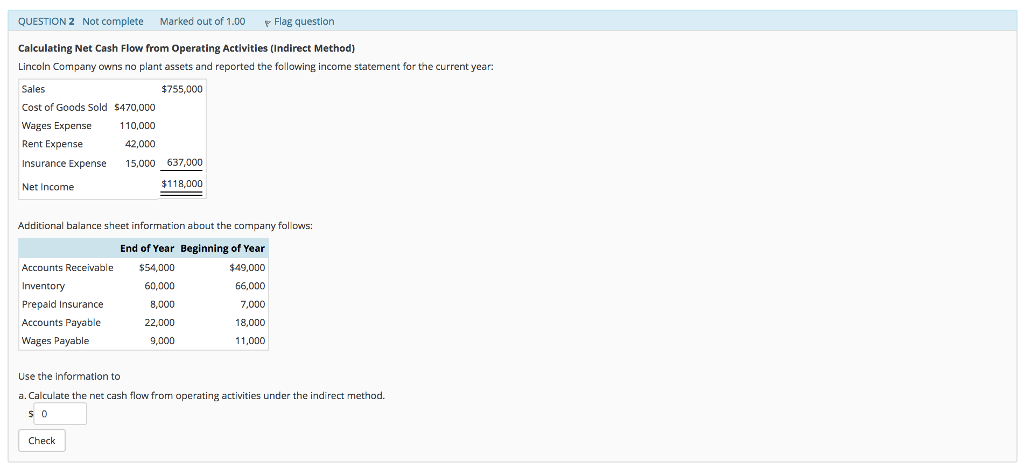Click total expenses figure 637,000
This screenshot has width=1024, height=469.
pyautogui.click(x=185, y=163)
